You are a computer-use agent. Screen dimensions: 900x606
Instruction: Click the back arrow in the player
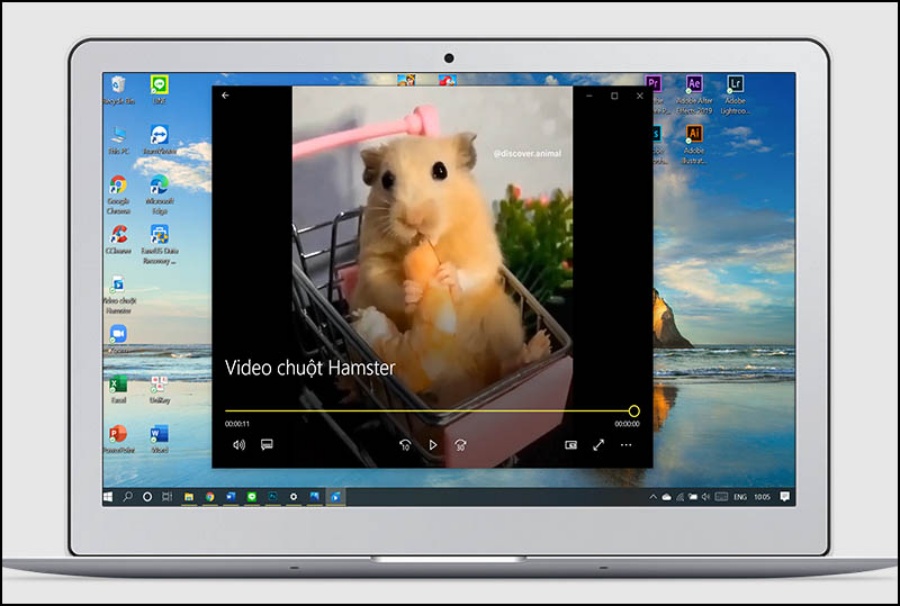pyautogui.click(x=225, y=96)
